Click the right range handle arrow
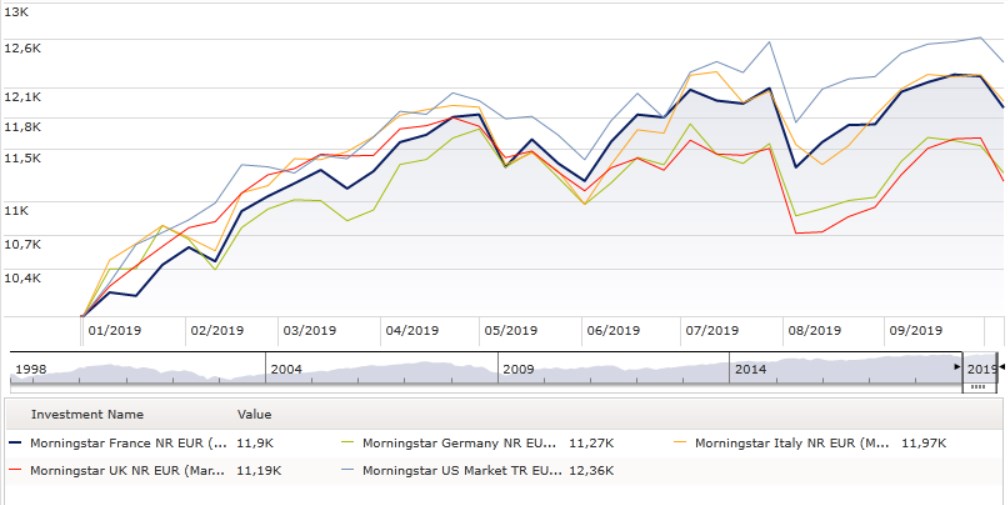Image resolution: width=1008 pixels, height=505 pixels. click(x=1002, y=369)
